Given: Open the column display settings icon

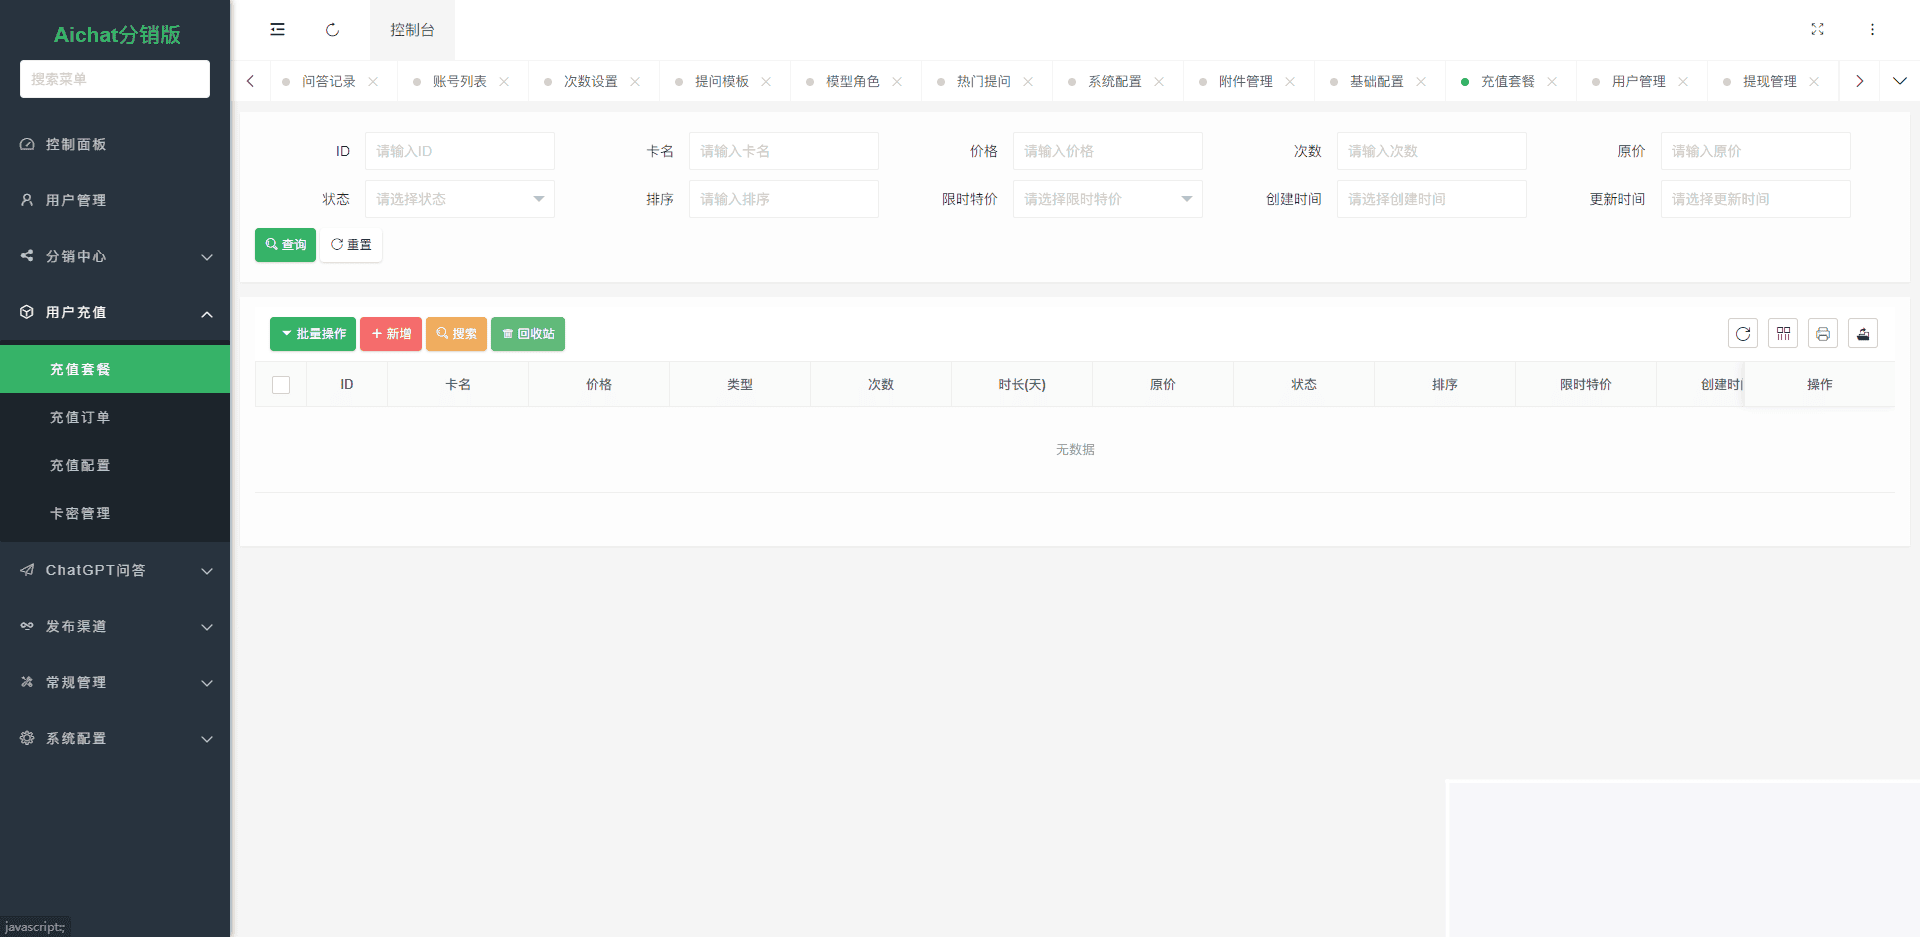Looking at the screenshot, I should 1783,333.
